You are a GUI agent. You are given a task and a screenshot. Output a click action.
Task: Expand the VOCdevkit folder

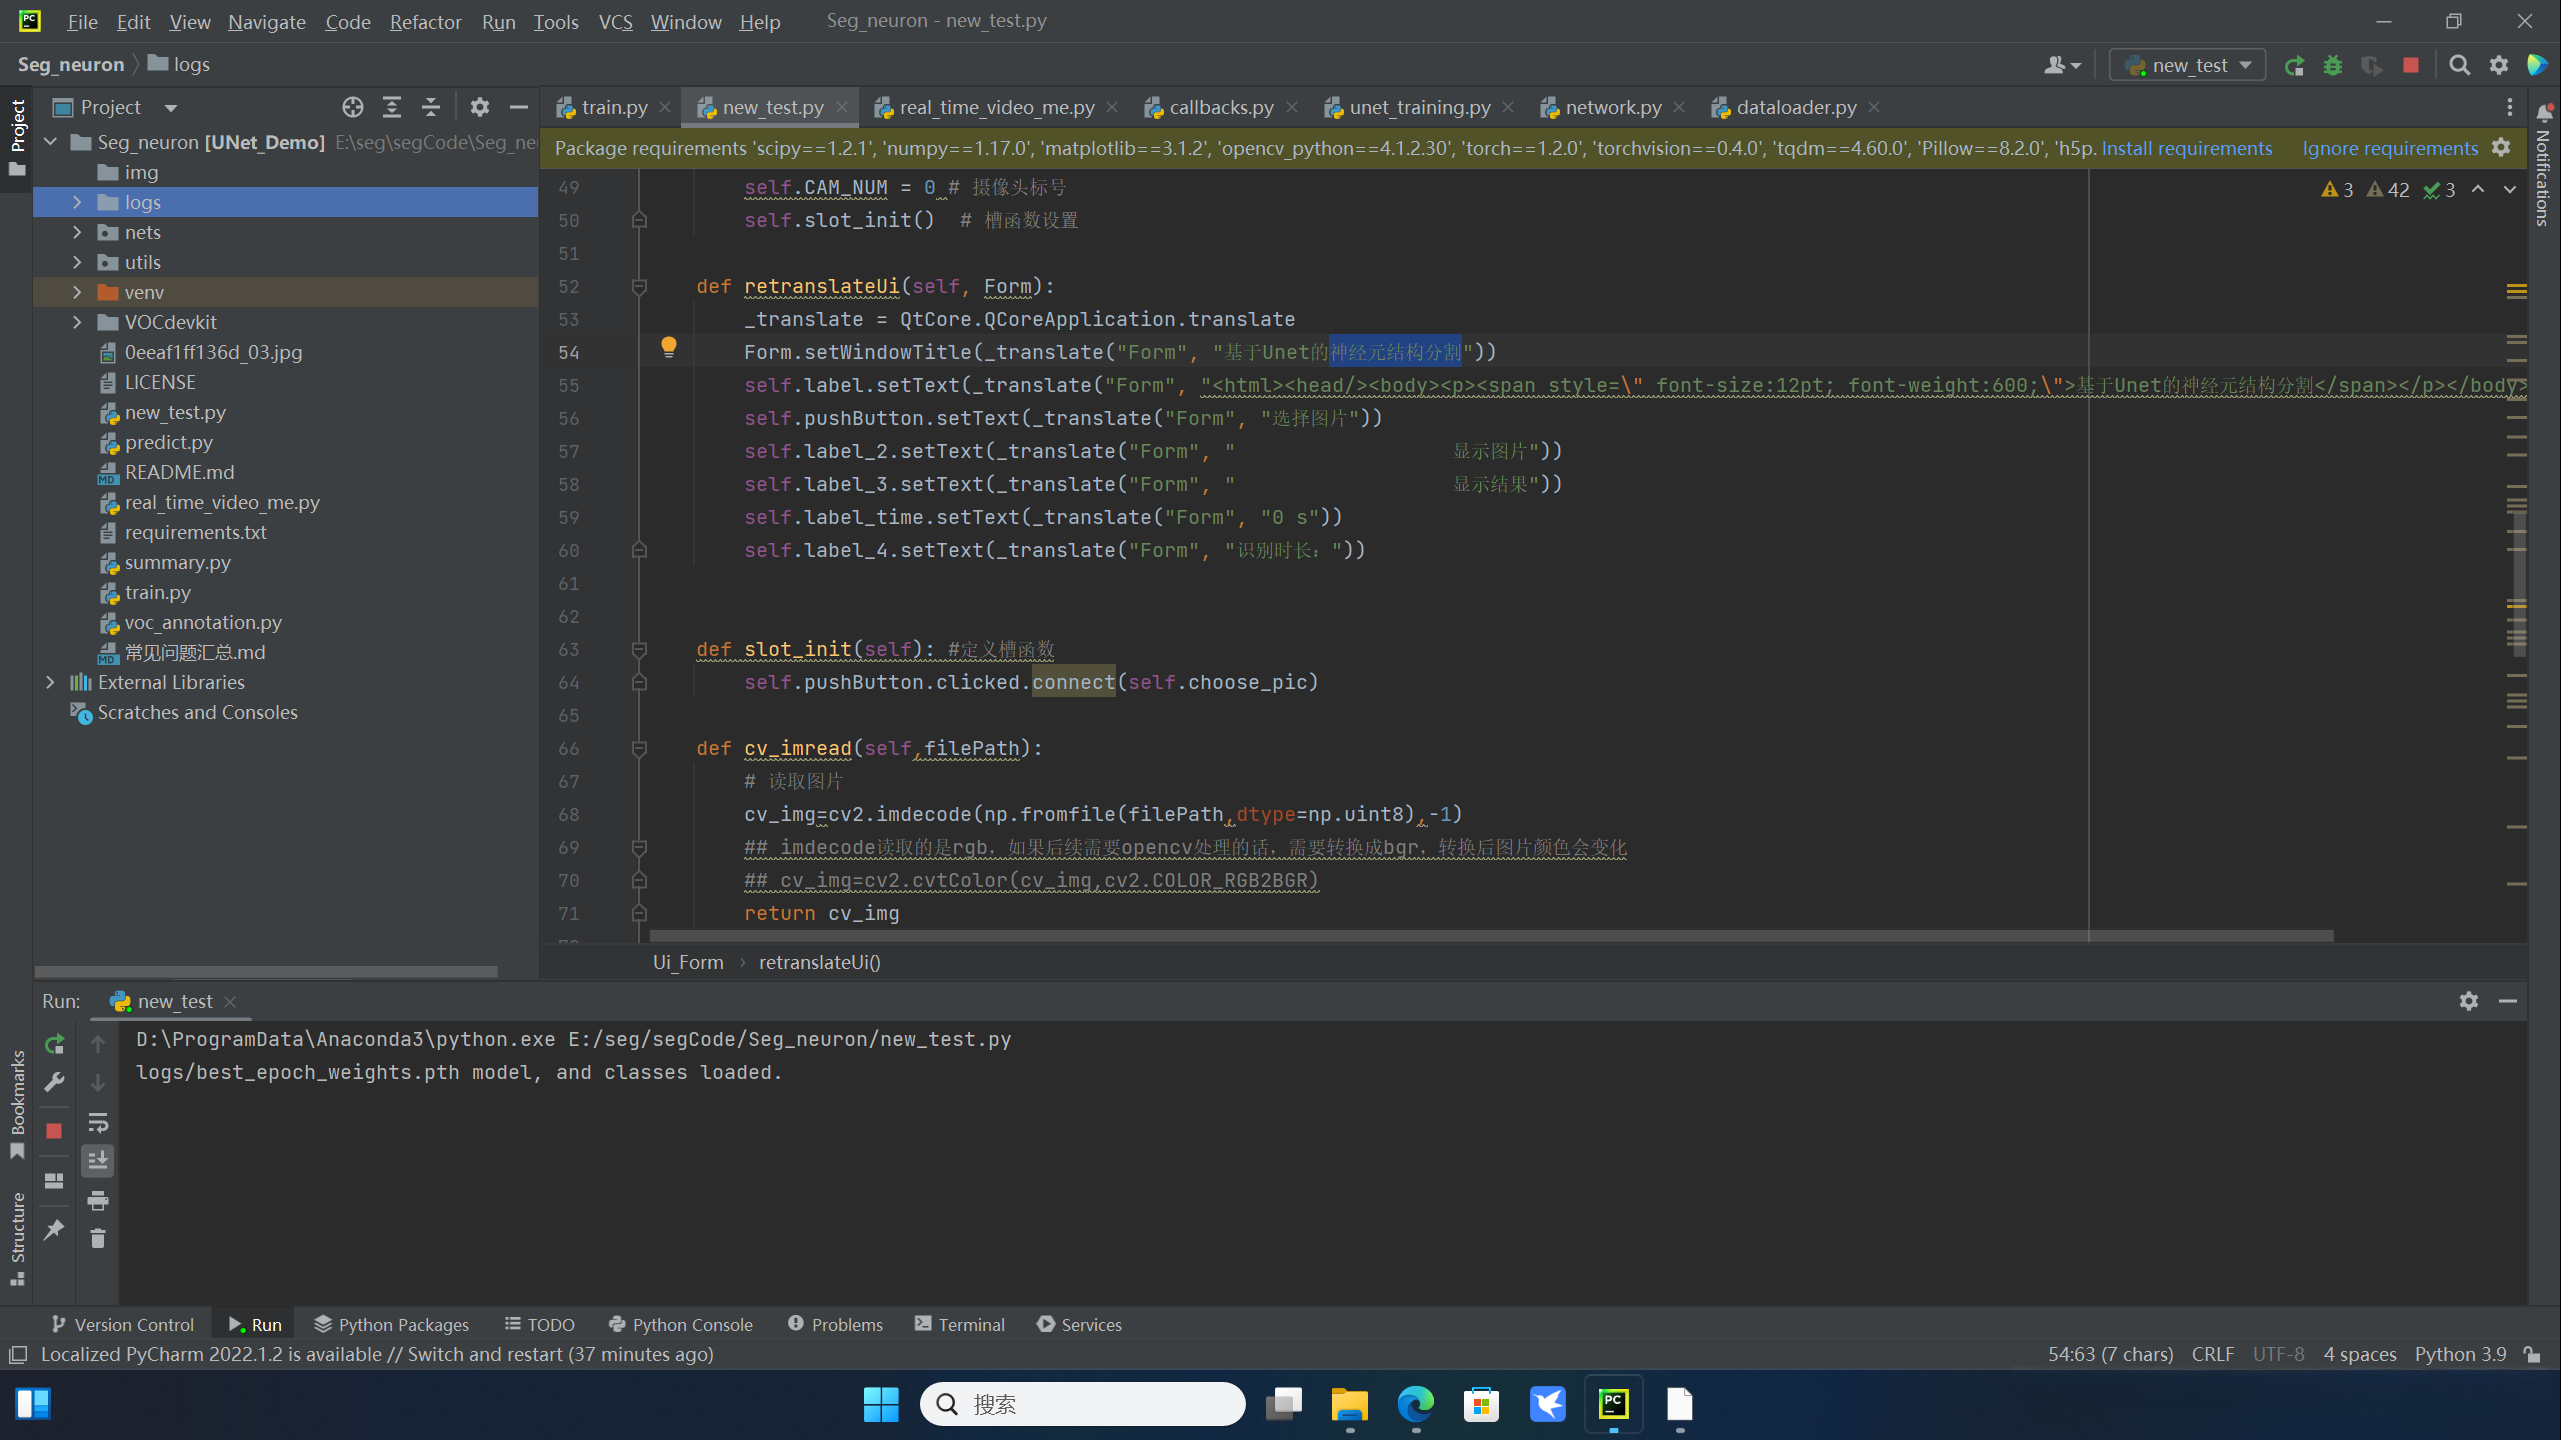[x=77, y=322]
